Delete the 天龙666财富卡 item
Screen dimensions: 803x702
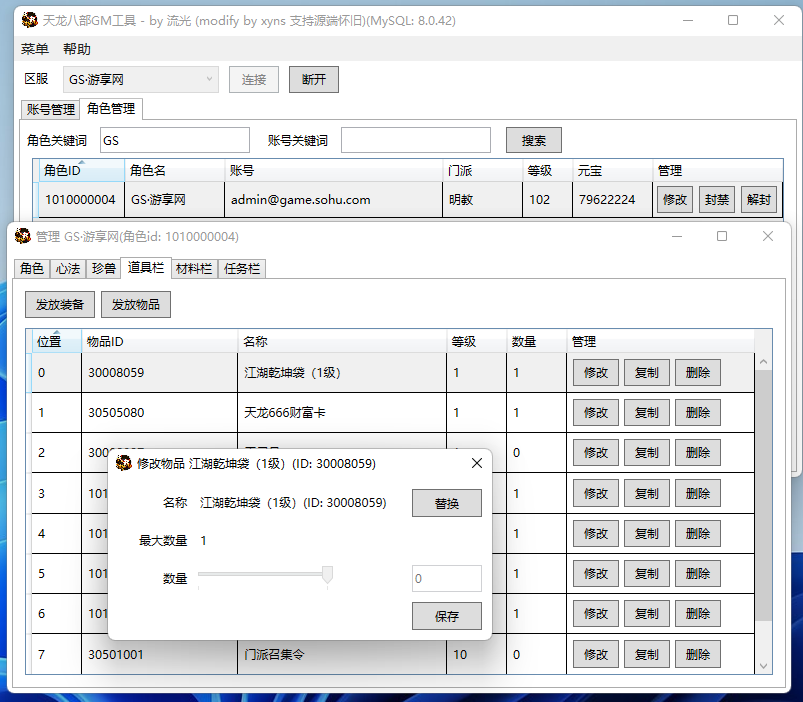click(697, 412)
